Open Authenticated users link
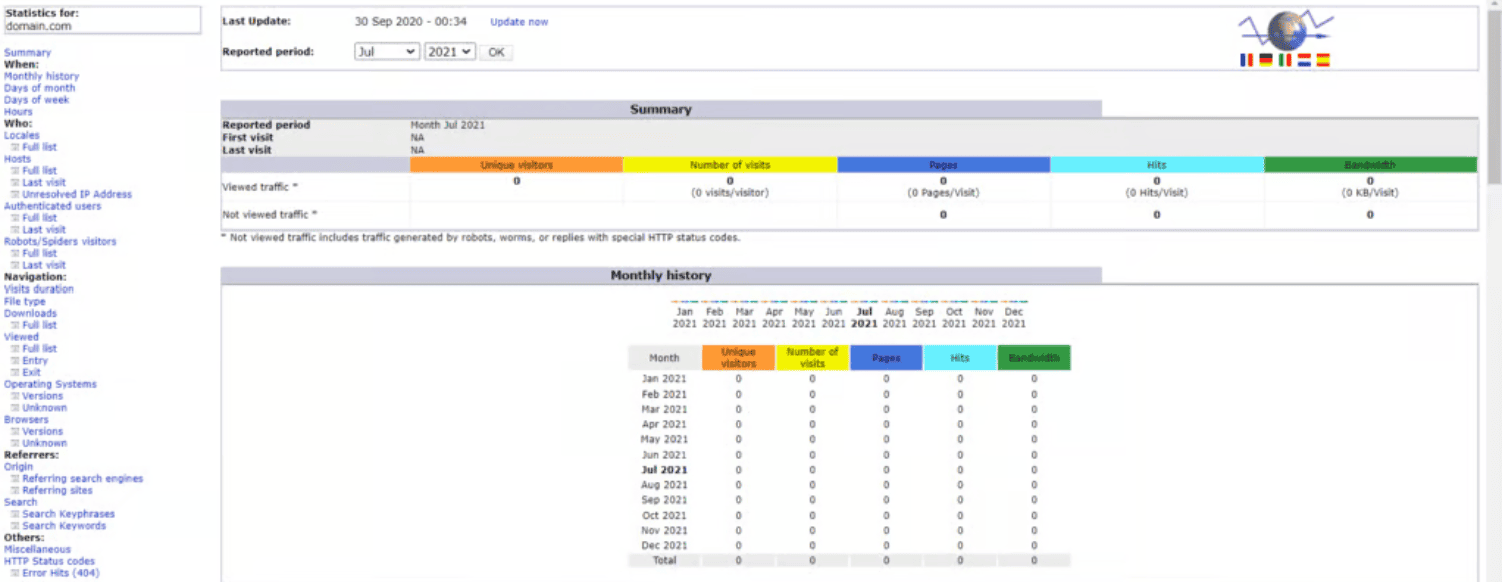Viewport: 1504px width, 582px height. [x=52, y=206]
